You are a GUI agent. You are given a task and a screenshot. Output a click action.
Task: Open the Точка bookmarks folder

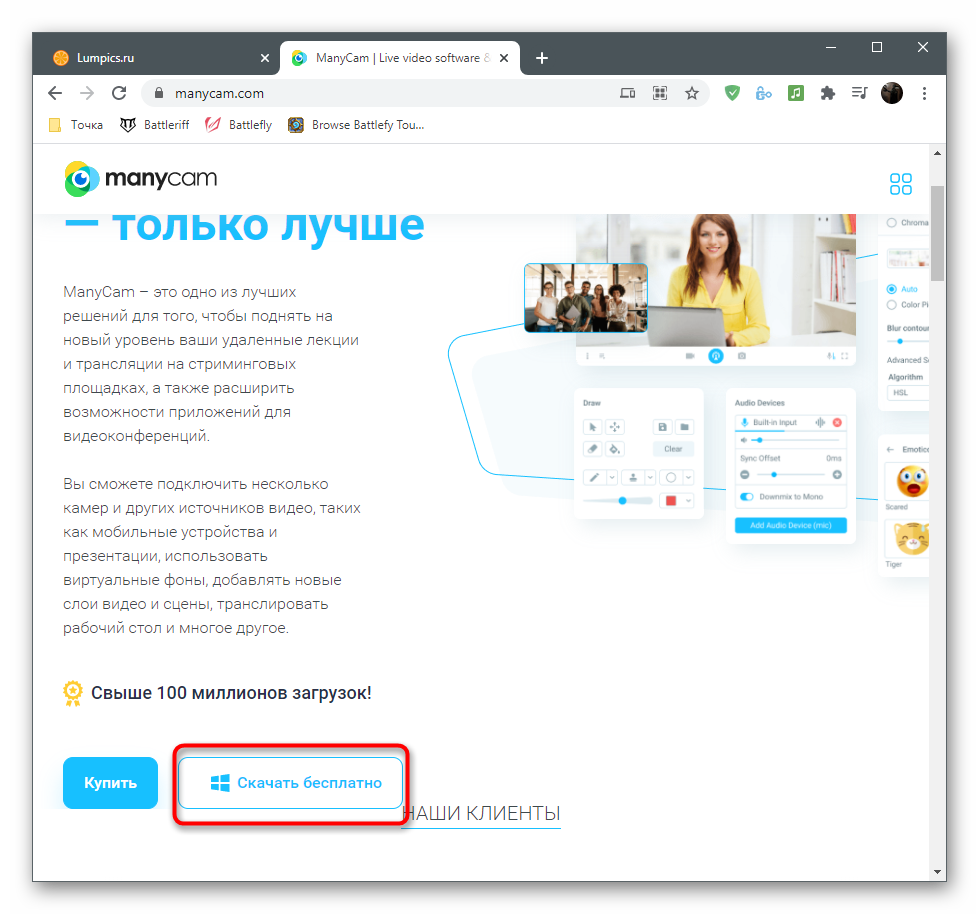(76, 125)
